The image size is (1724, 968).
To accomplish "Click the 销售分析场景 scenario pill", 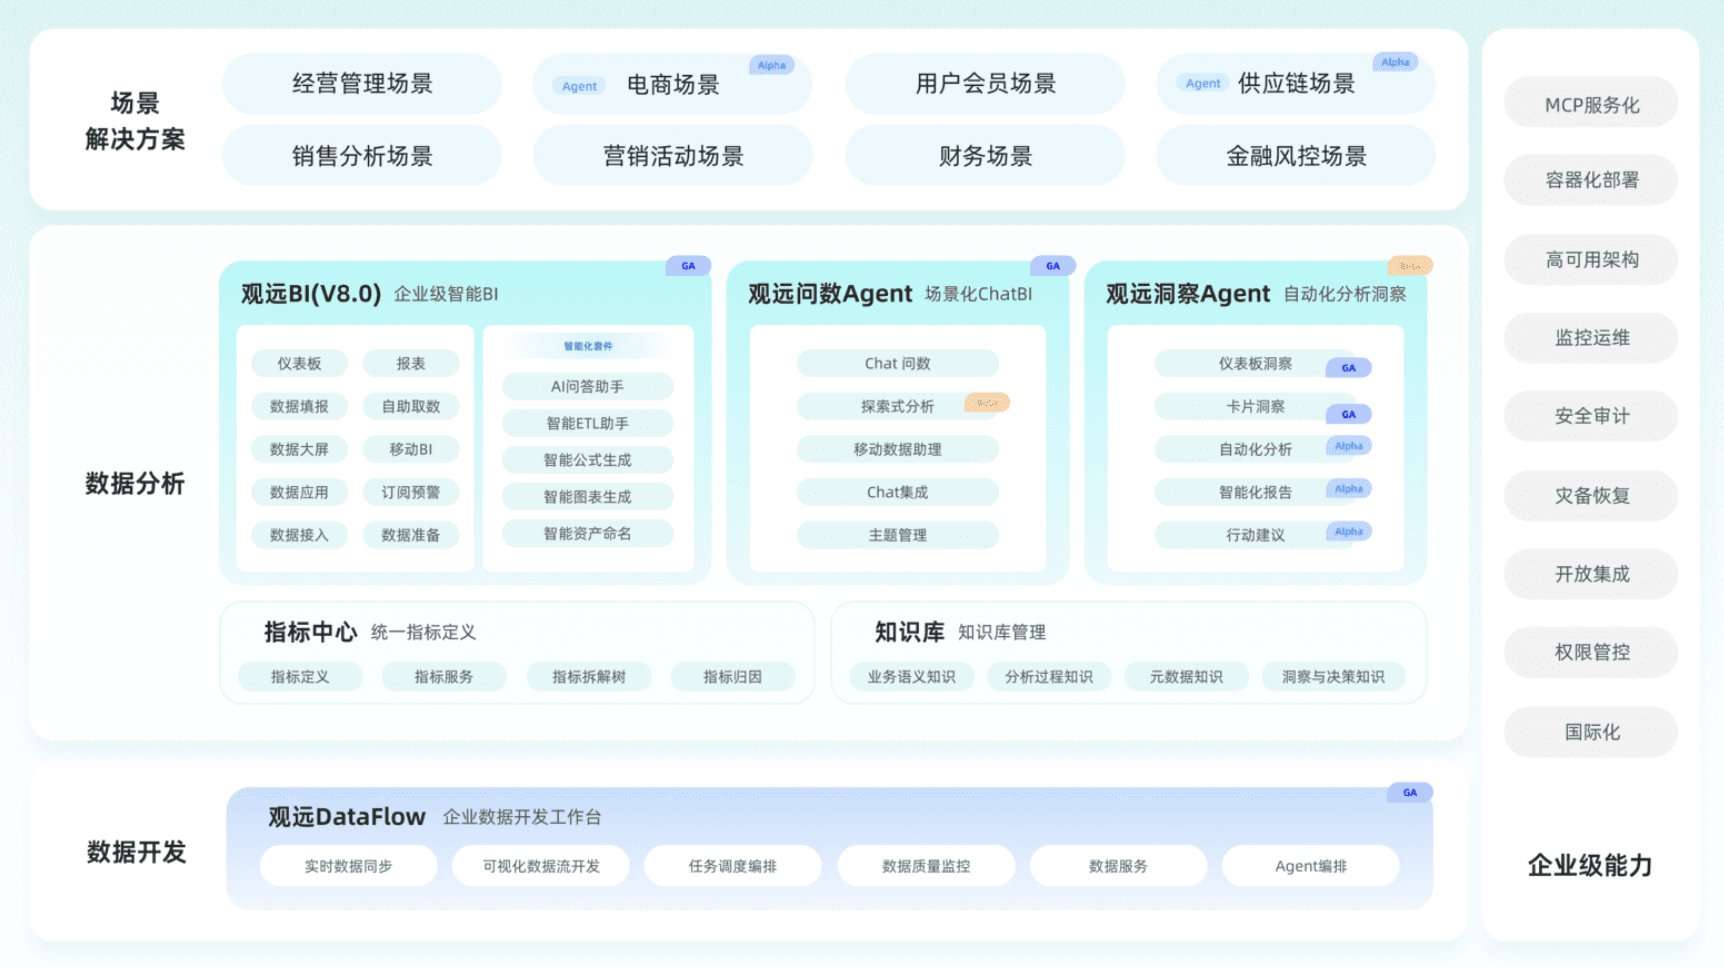I will 362,156.
